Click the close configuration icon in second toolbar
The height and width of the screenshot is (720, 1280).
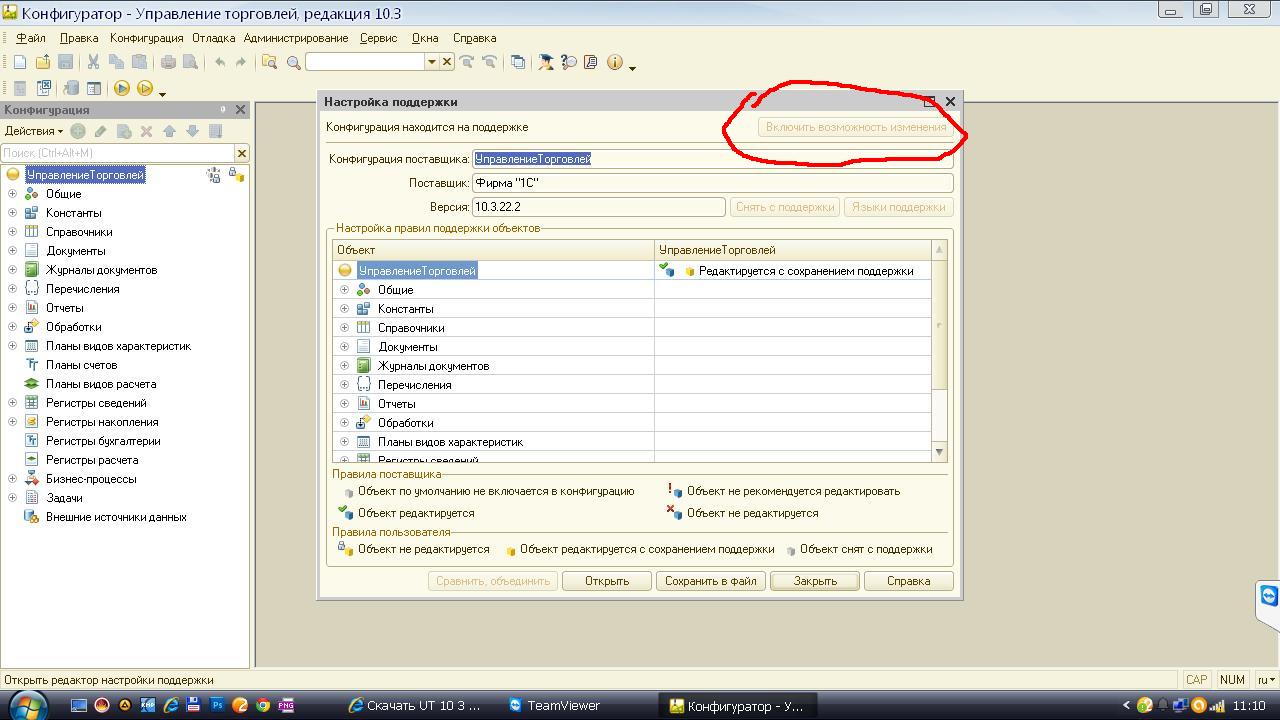click(x=44, y=88)
